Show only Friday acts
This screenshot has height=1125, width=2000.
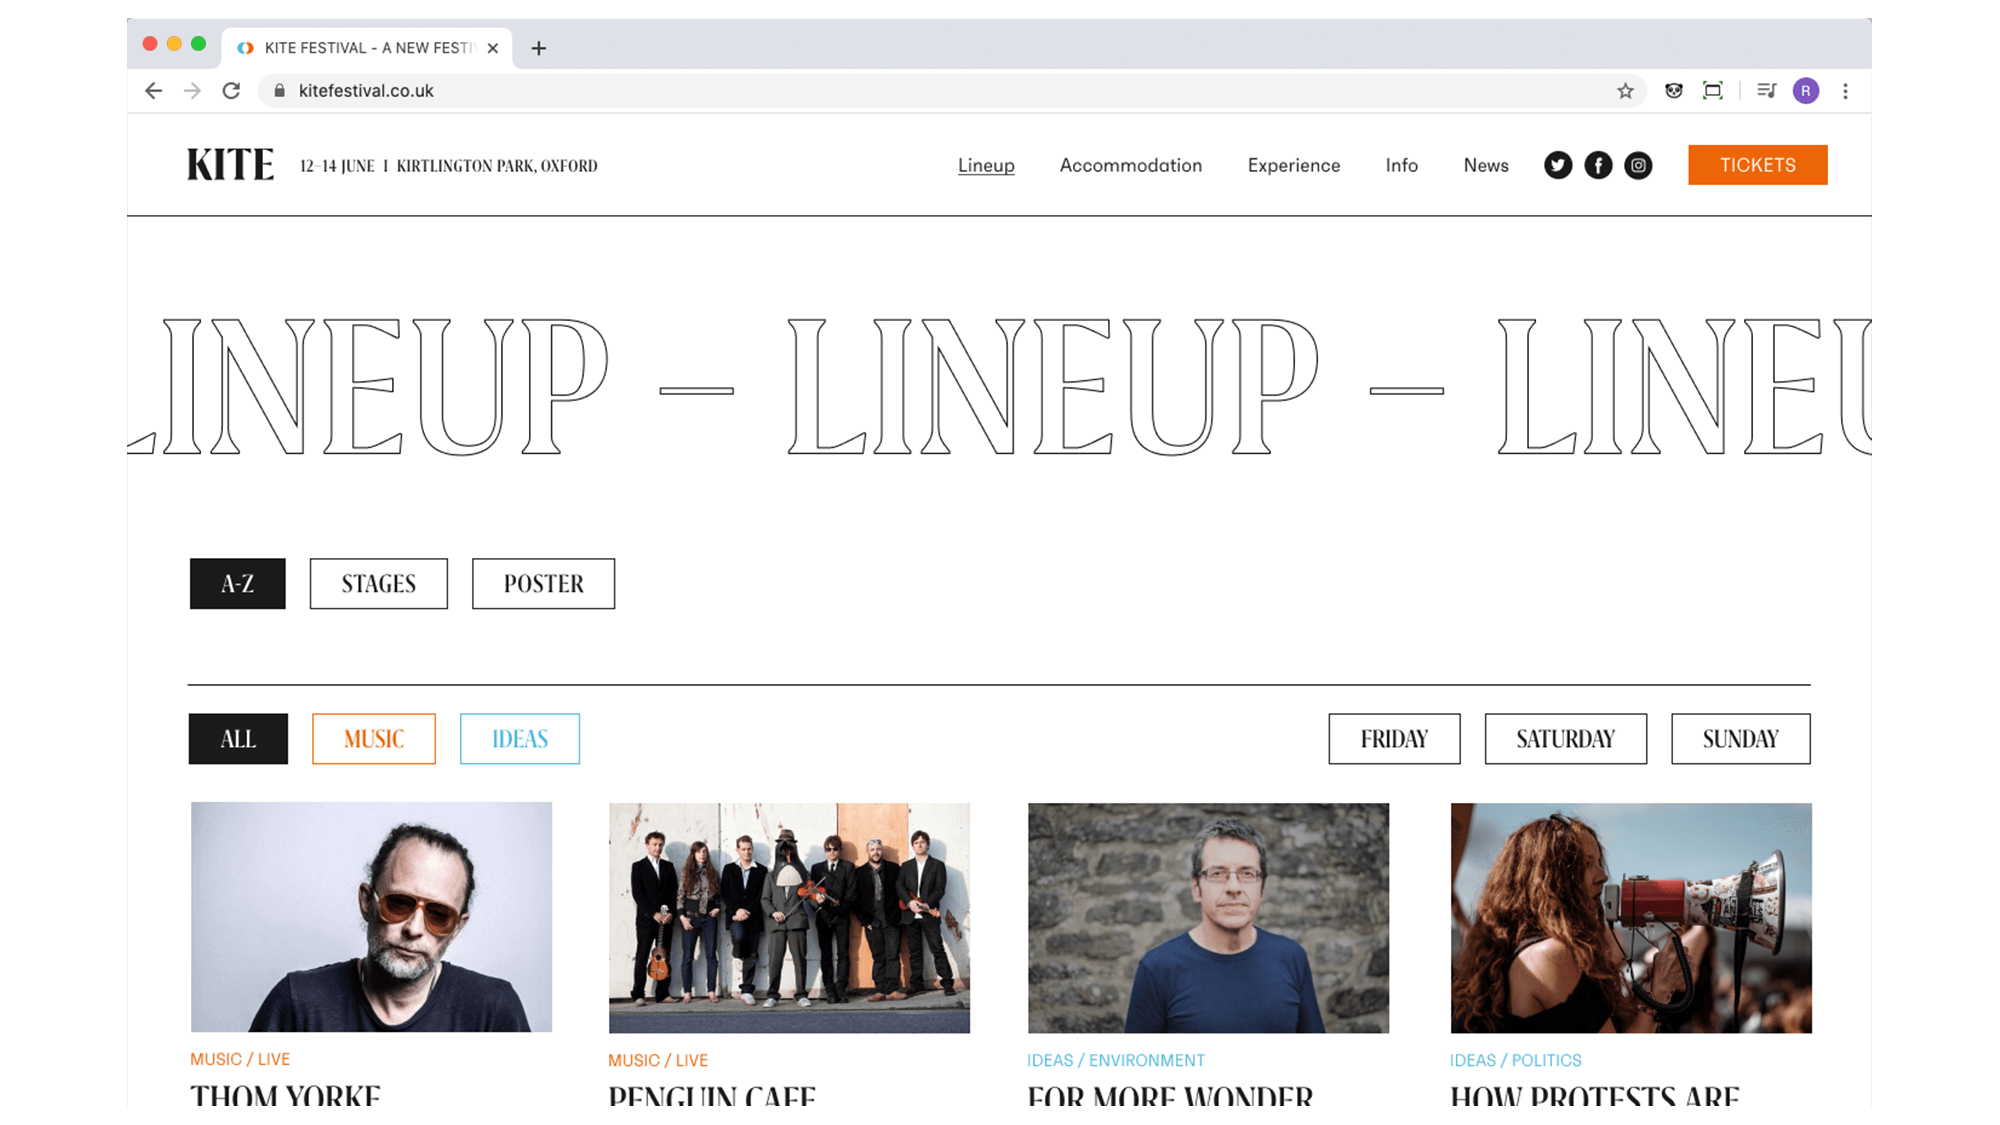pyautogui.click(x=1394, y=739)
